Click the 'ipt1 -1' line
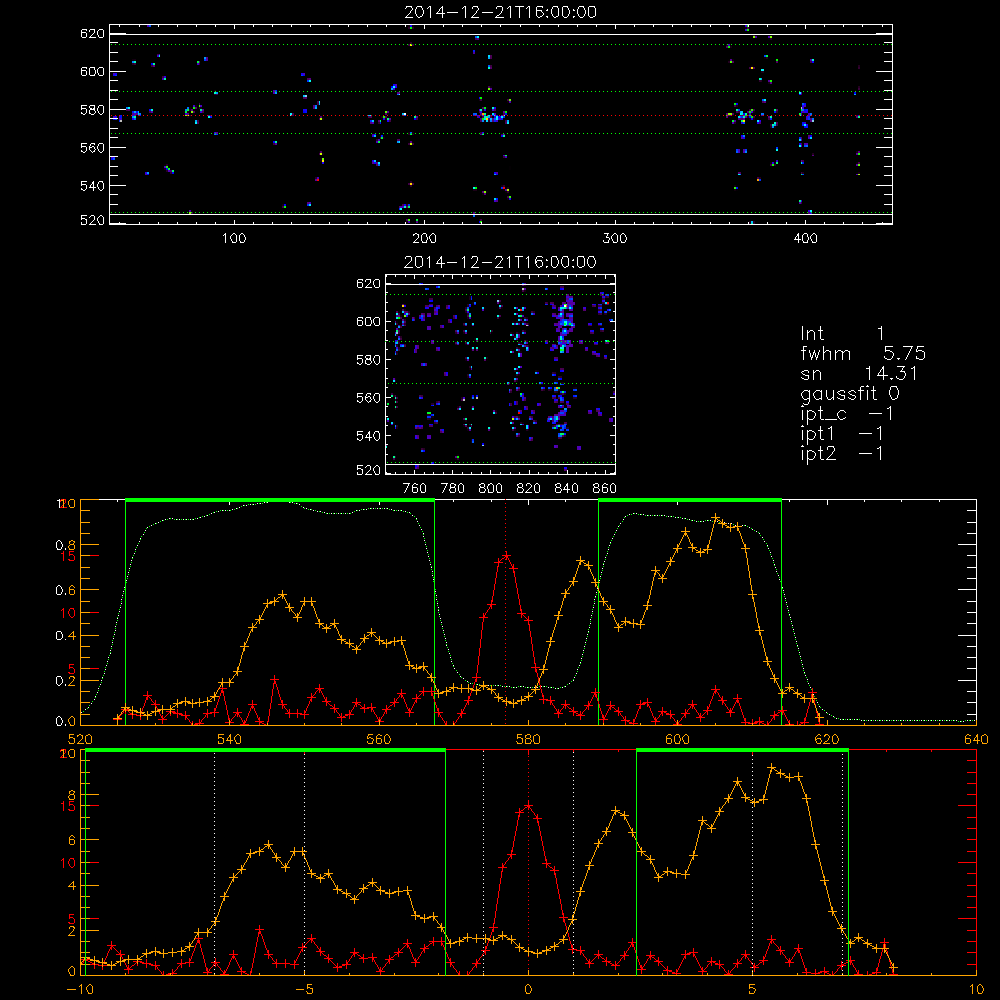Image resolution: width=1000 pixels, height=1000 pixels. 842,434
